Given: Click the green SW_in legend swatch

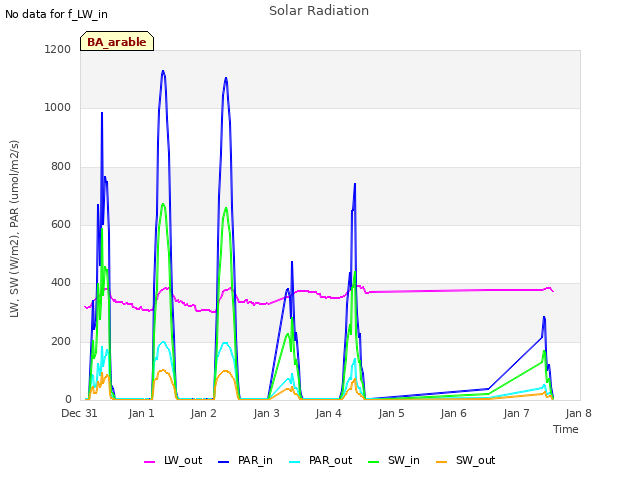Looking at the screenshot, I should [x=373, y=462].
